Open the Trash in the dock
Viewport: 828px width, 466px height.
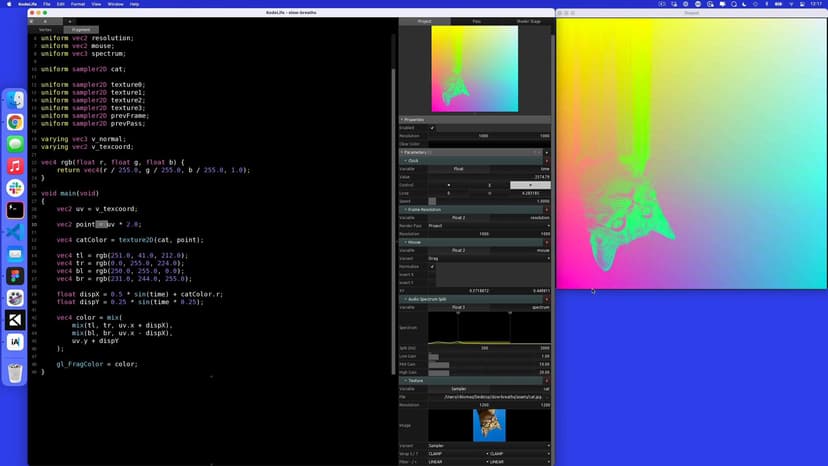15,373
